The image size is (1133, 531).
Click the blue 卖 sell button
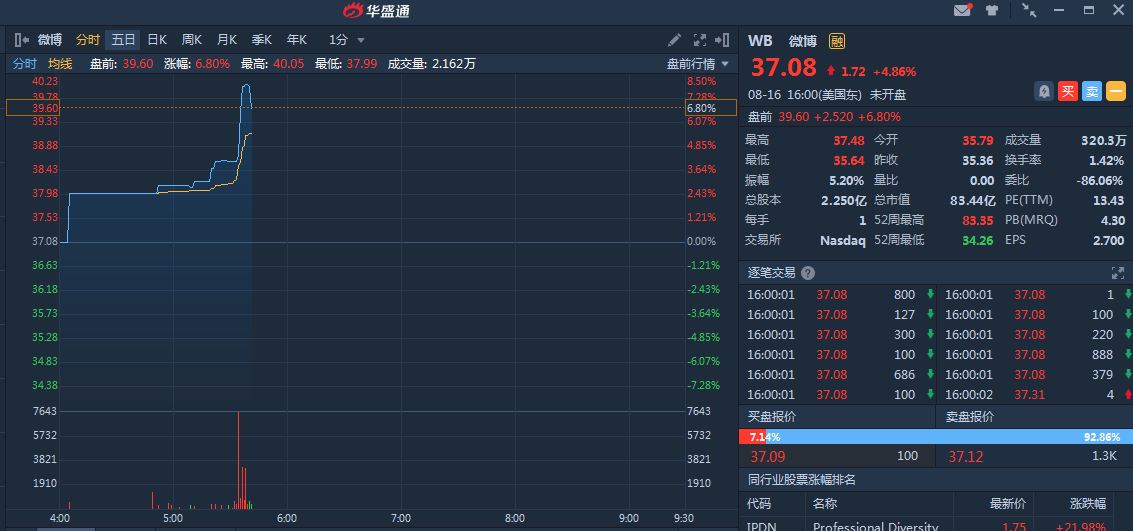[1092, 91]
